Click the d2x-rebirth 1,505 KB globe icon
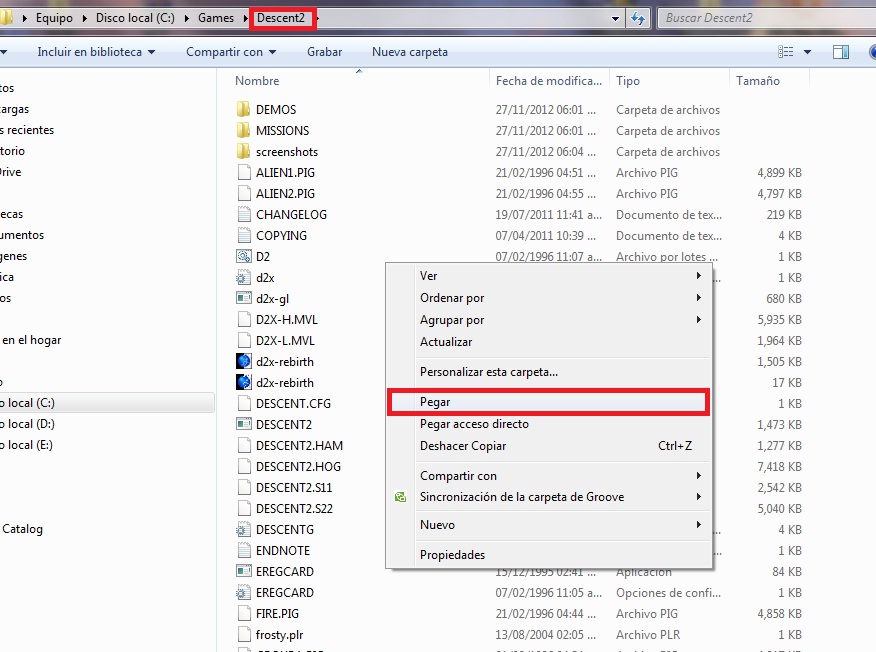 pos(244,361)
